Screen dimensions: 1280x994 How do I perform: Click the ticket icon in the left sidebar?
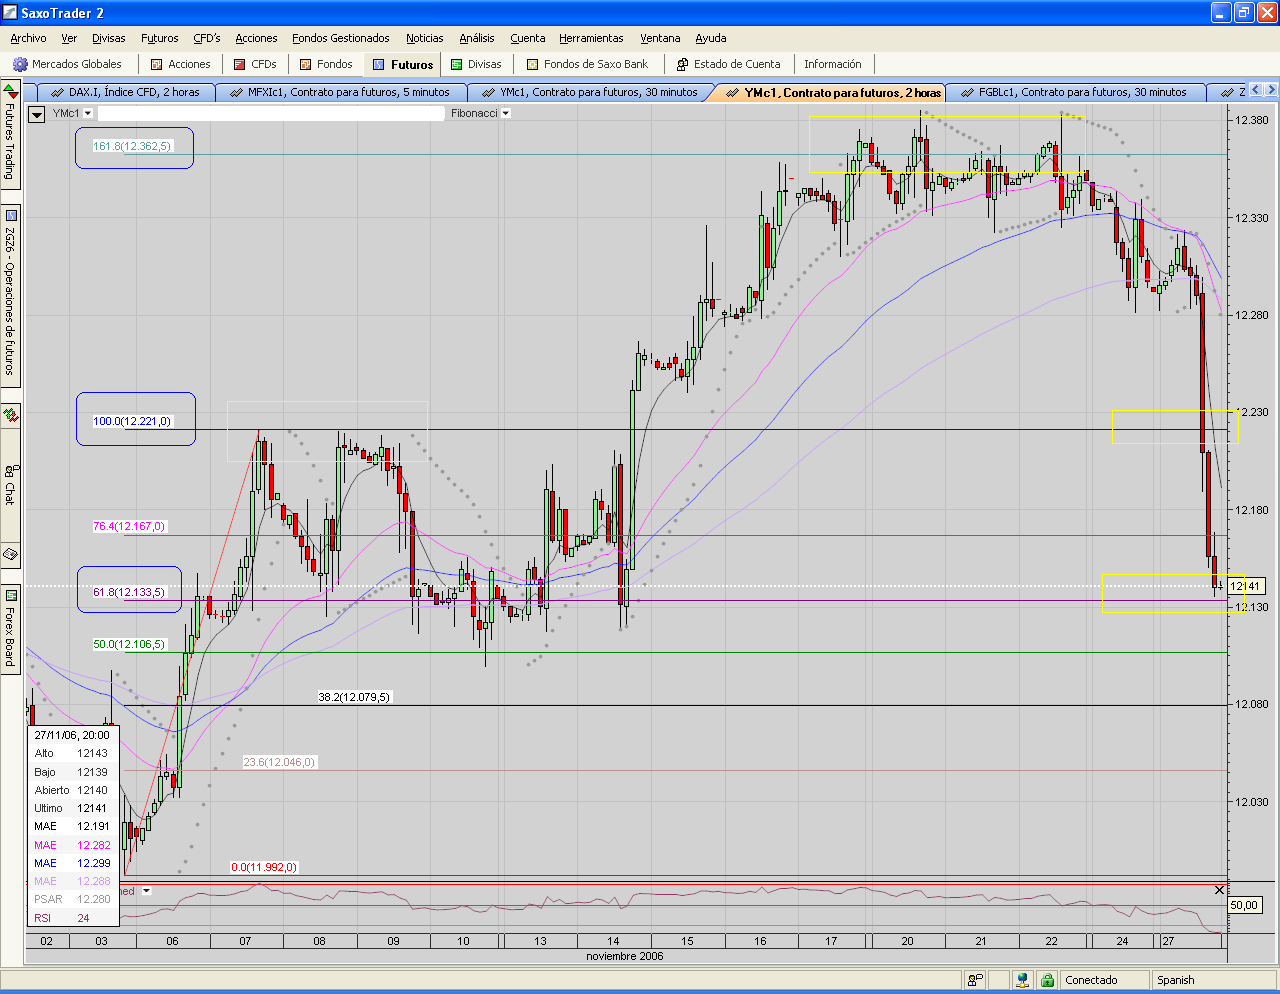pos(10,553)
